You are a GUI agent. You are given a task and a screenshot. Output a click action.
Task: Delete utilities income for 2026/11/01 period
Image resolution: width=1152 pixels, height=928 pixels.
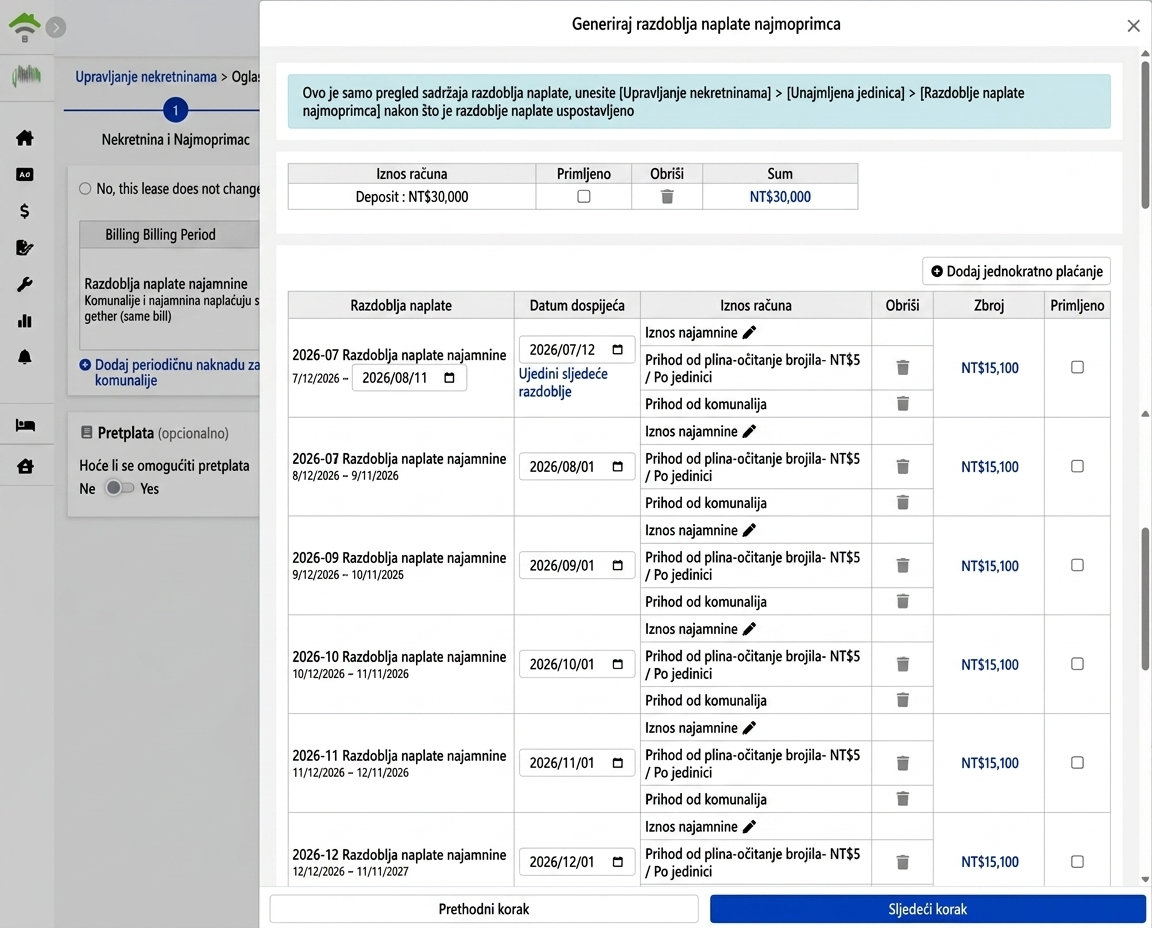[x=903, y=799]
